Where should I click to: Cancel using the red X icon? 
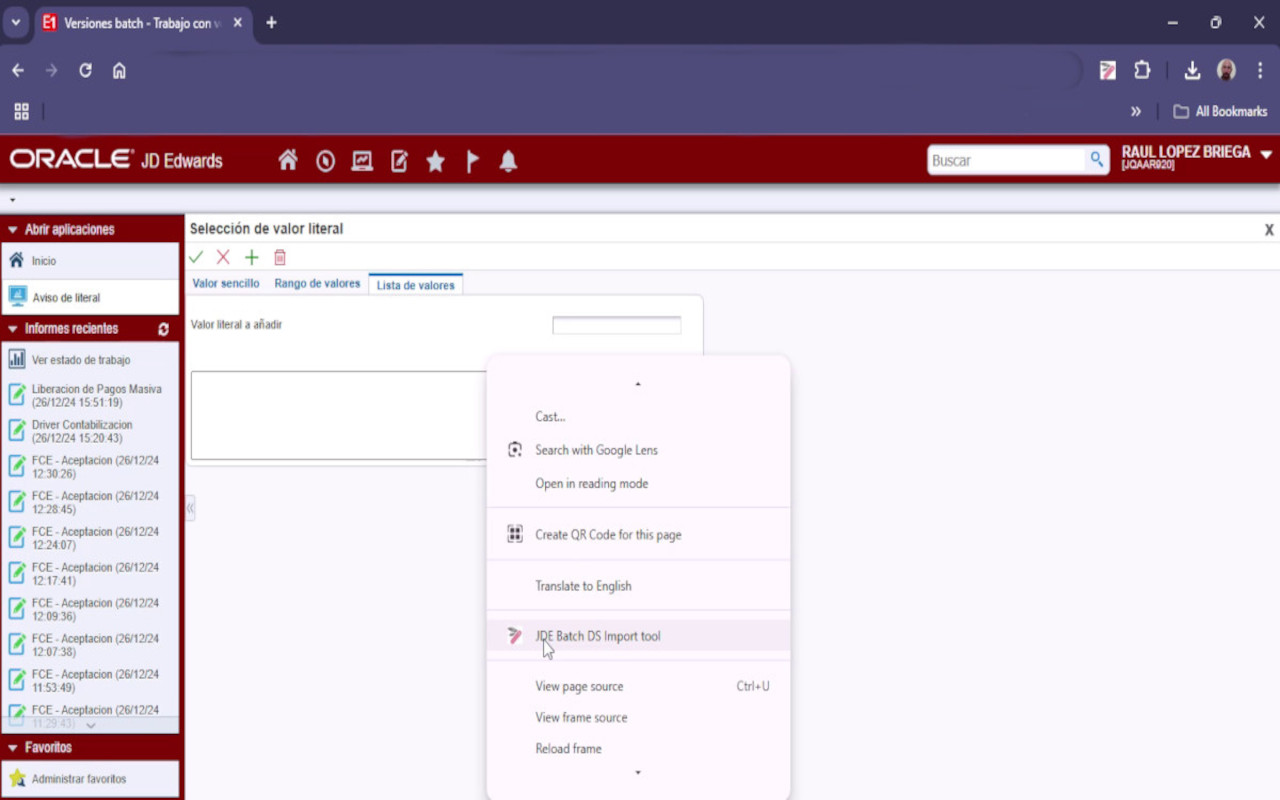(223, 257)
